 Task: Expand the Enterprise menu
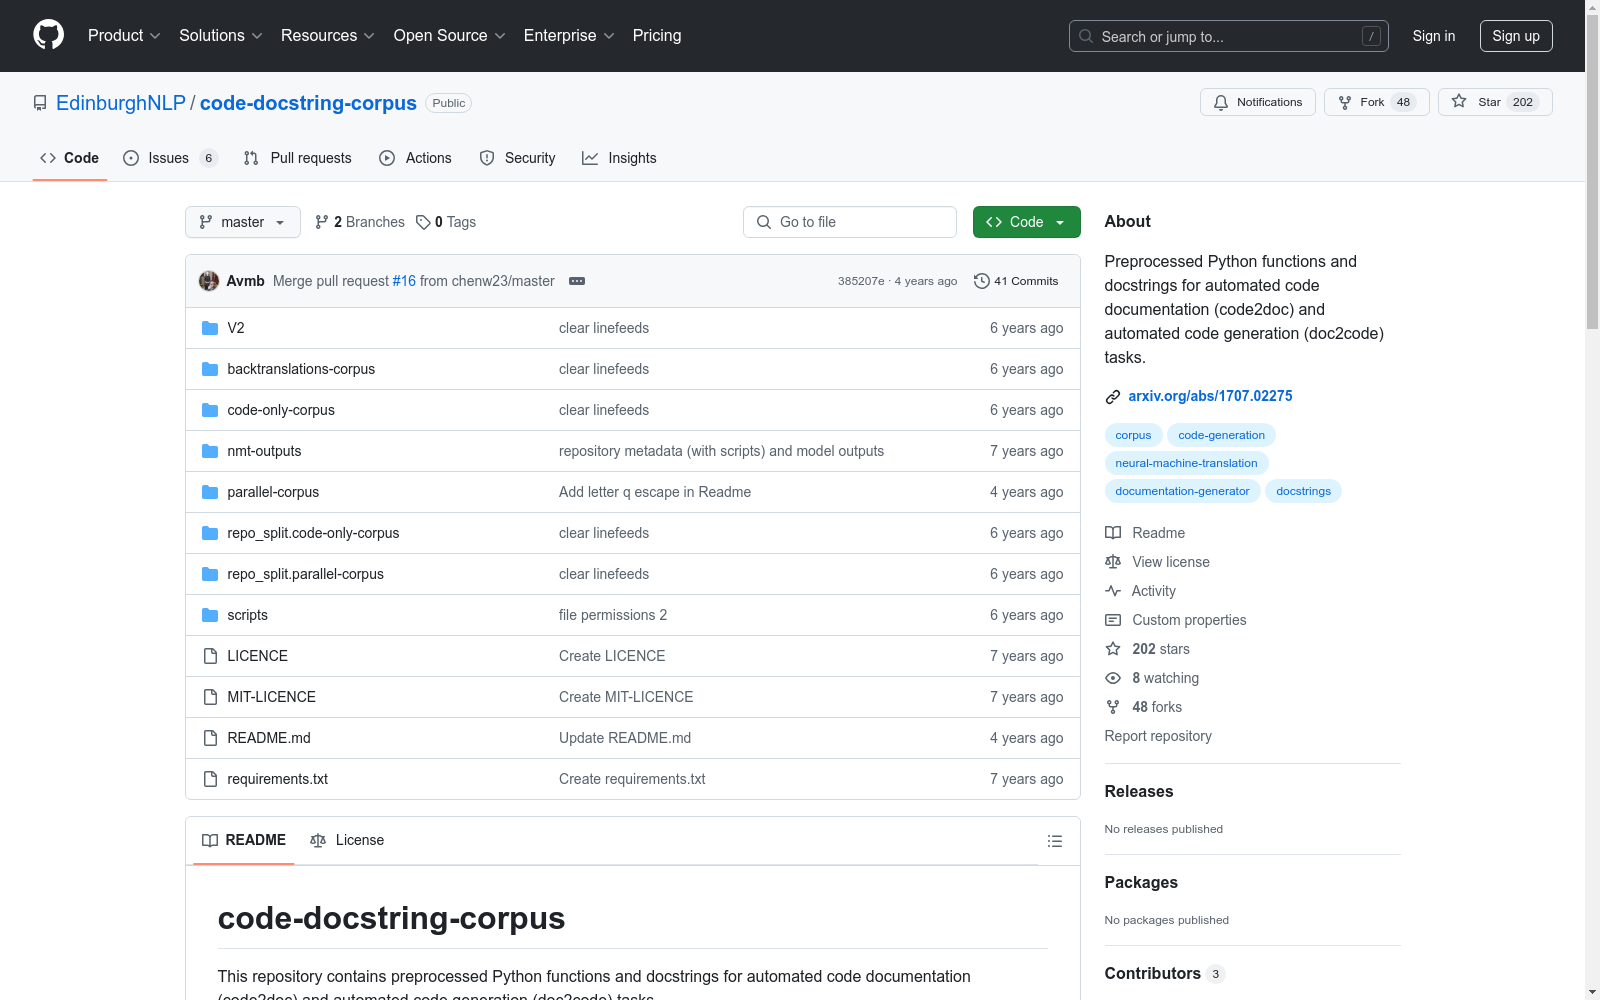569,35
